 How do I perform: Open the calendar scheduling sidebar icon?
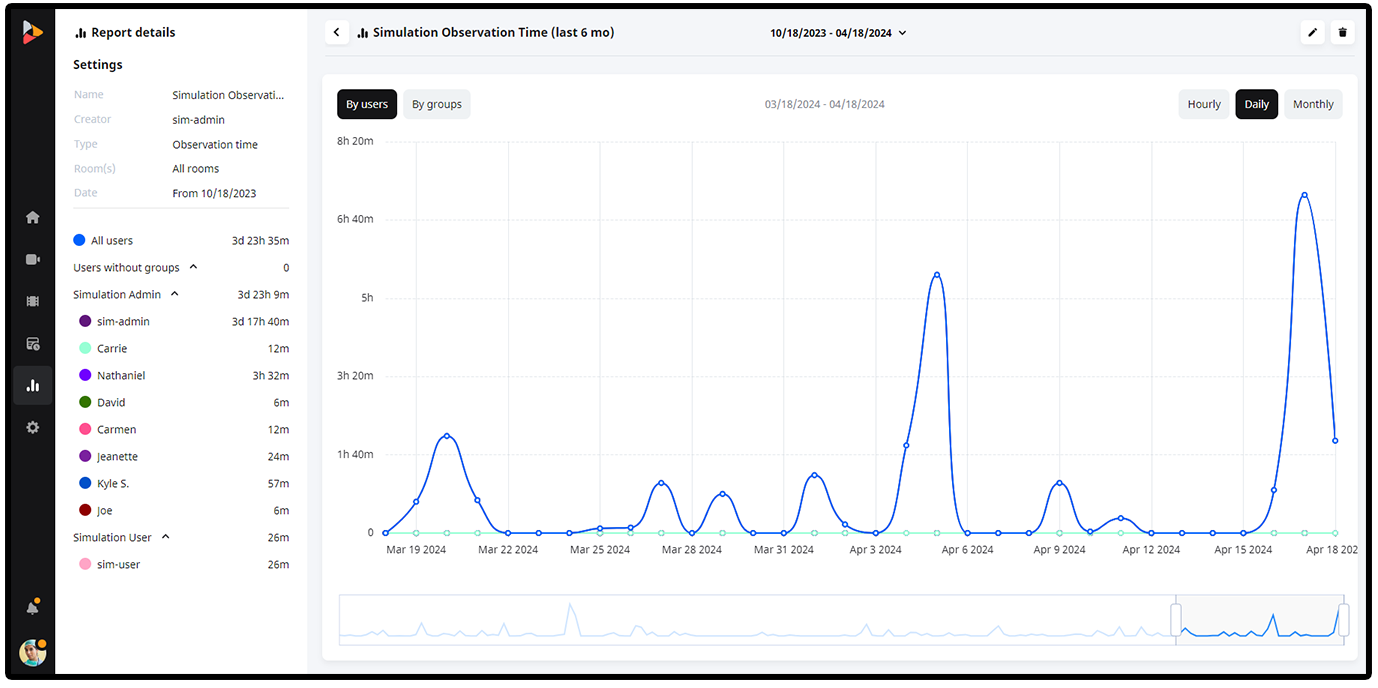click(x=33, y=344)
